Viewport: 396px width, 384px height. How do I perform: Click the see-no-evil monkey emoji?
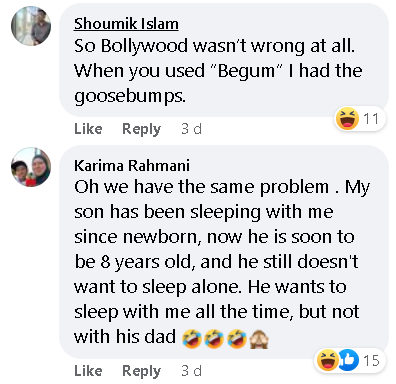[x=259, y=339]
